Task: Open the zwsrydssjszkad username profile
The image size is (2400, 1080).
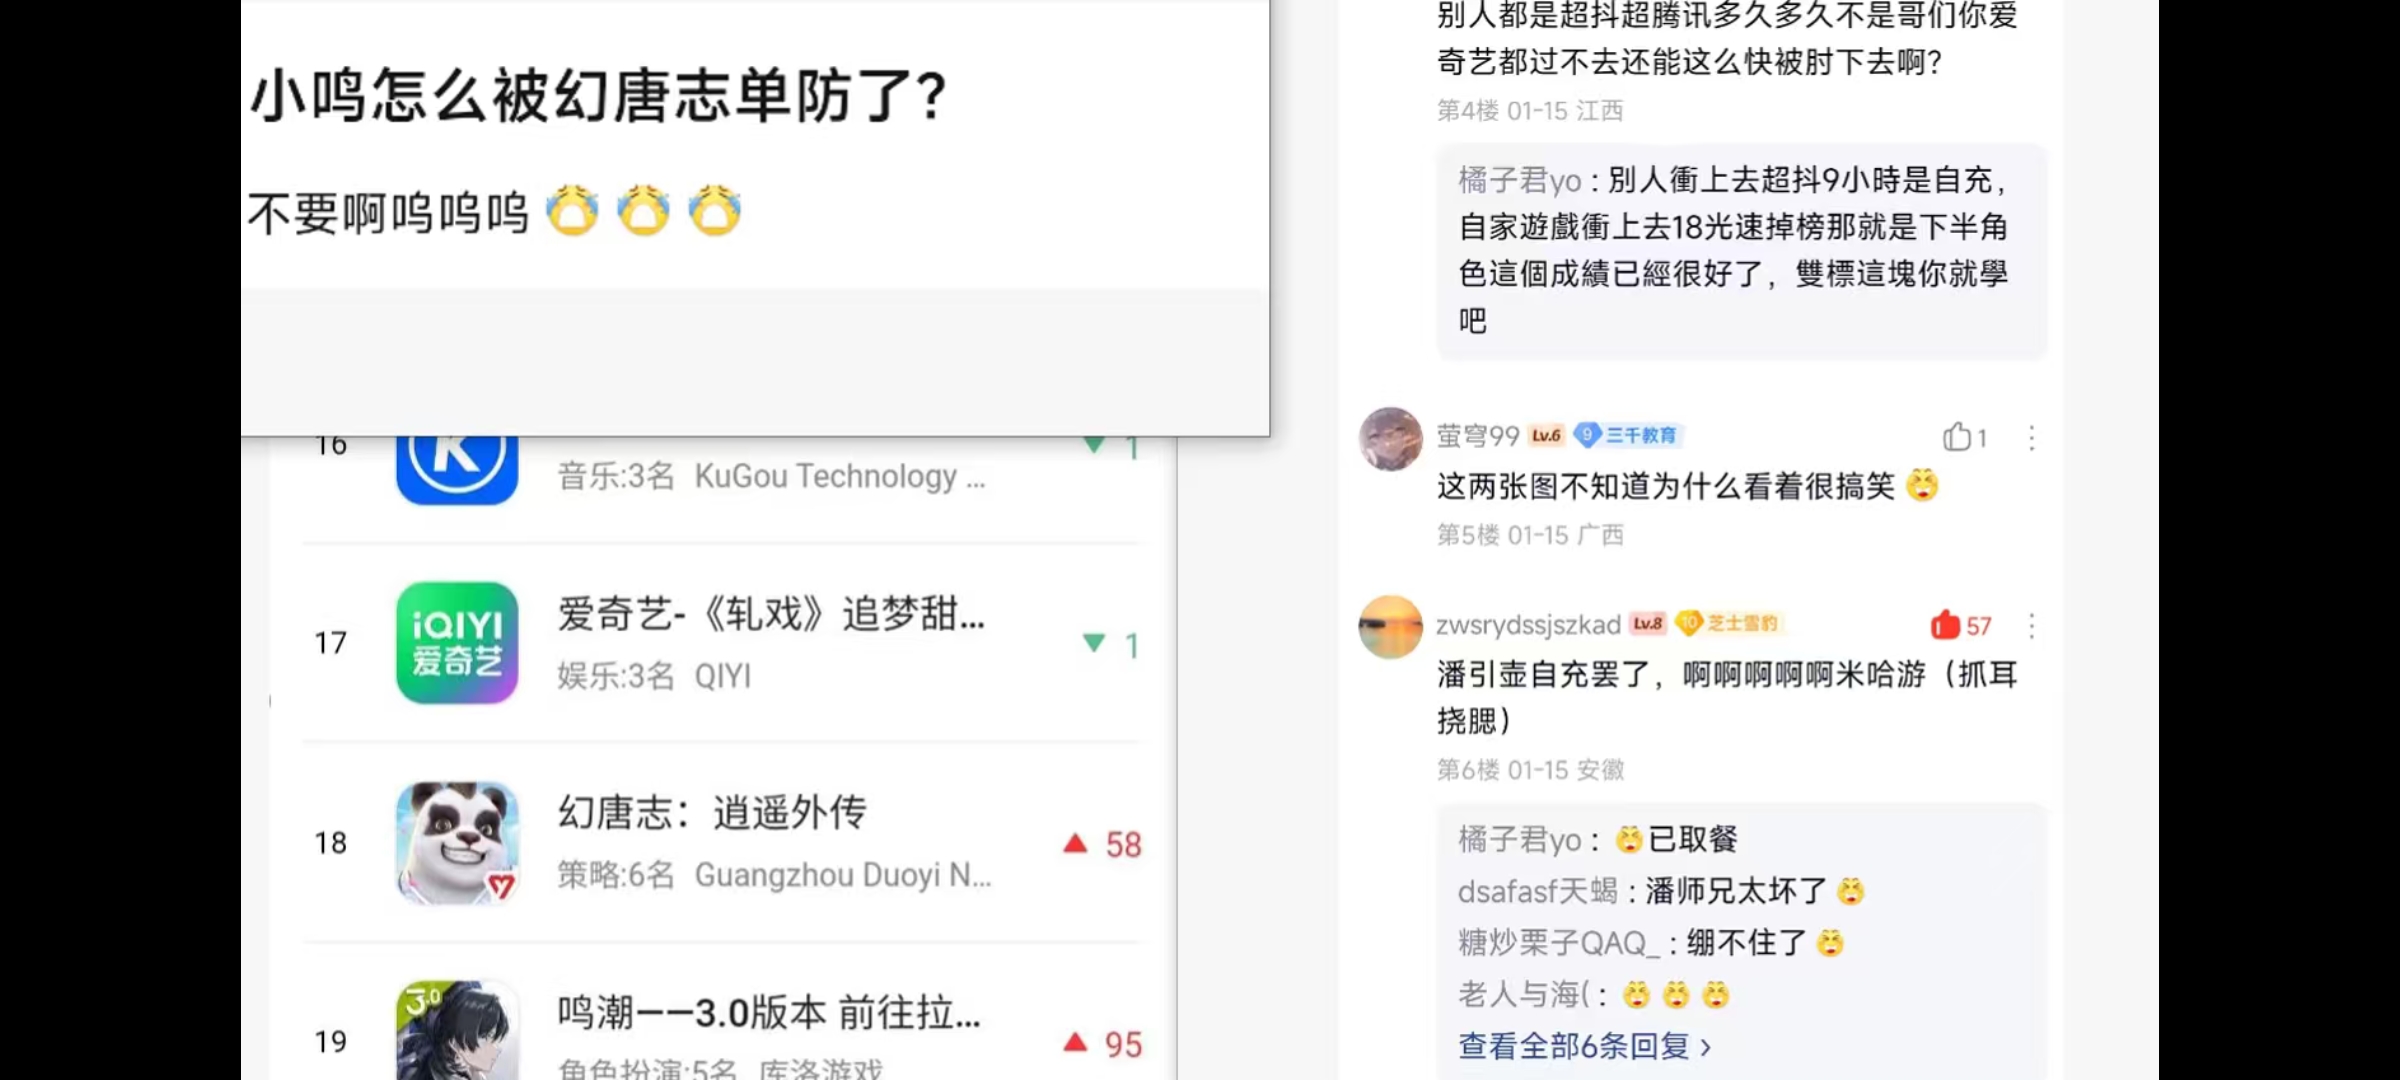Action: 1528,625
